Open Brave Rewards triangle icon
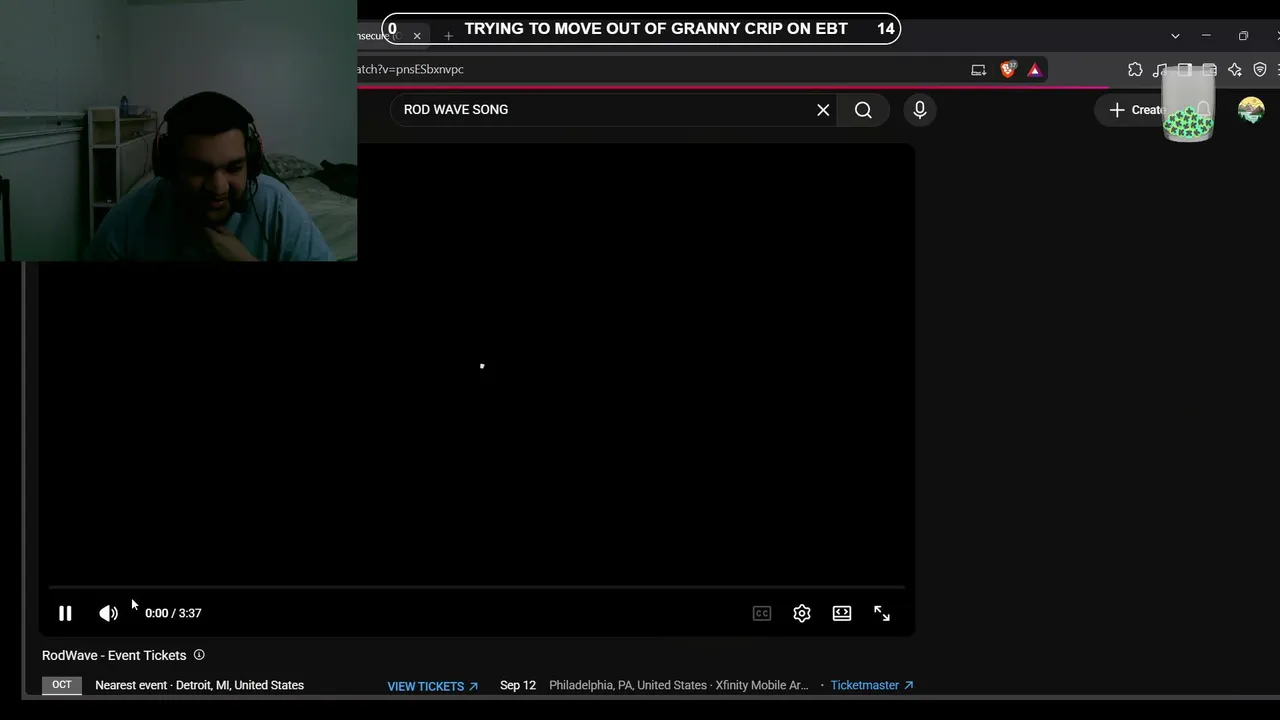This screenshot has height=720, width=1280. point(1035,69)
